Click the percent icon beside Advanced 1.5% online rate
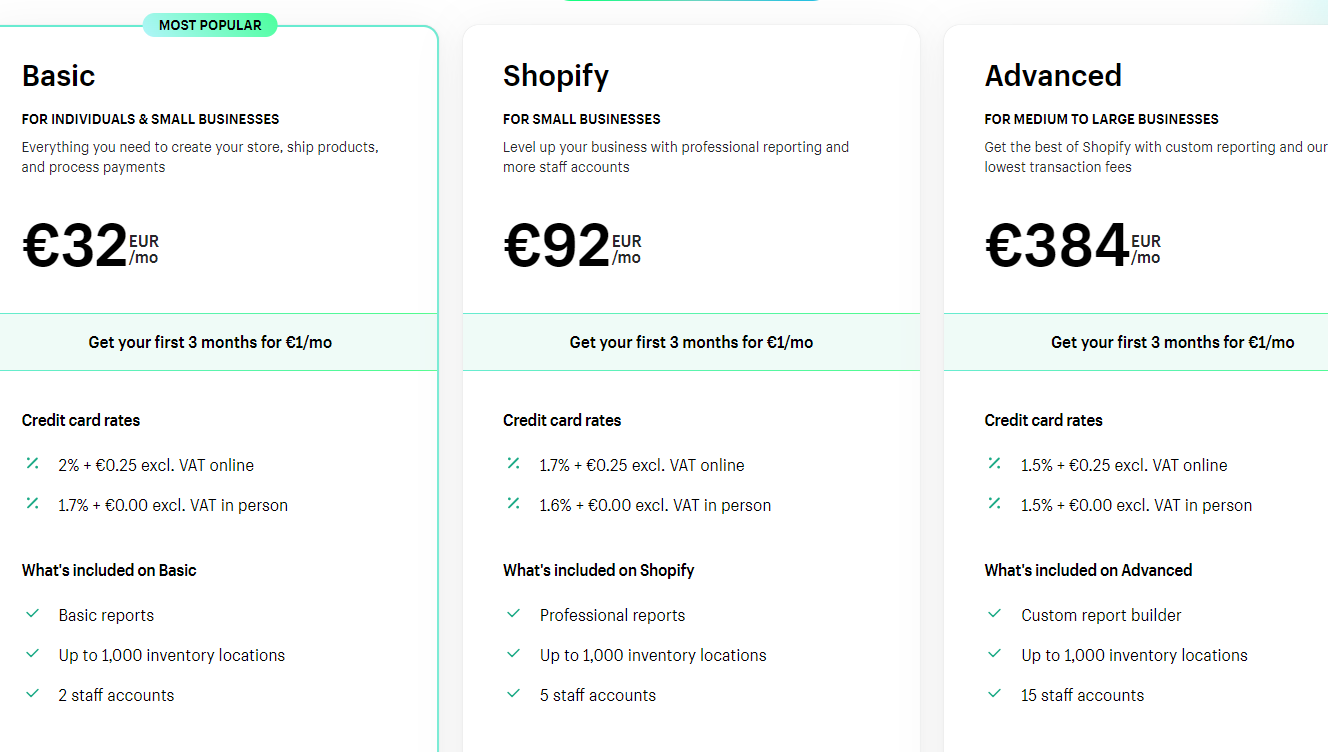Image resolution: width=1328 pixels, height=752 pixels. 994,464
